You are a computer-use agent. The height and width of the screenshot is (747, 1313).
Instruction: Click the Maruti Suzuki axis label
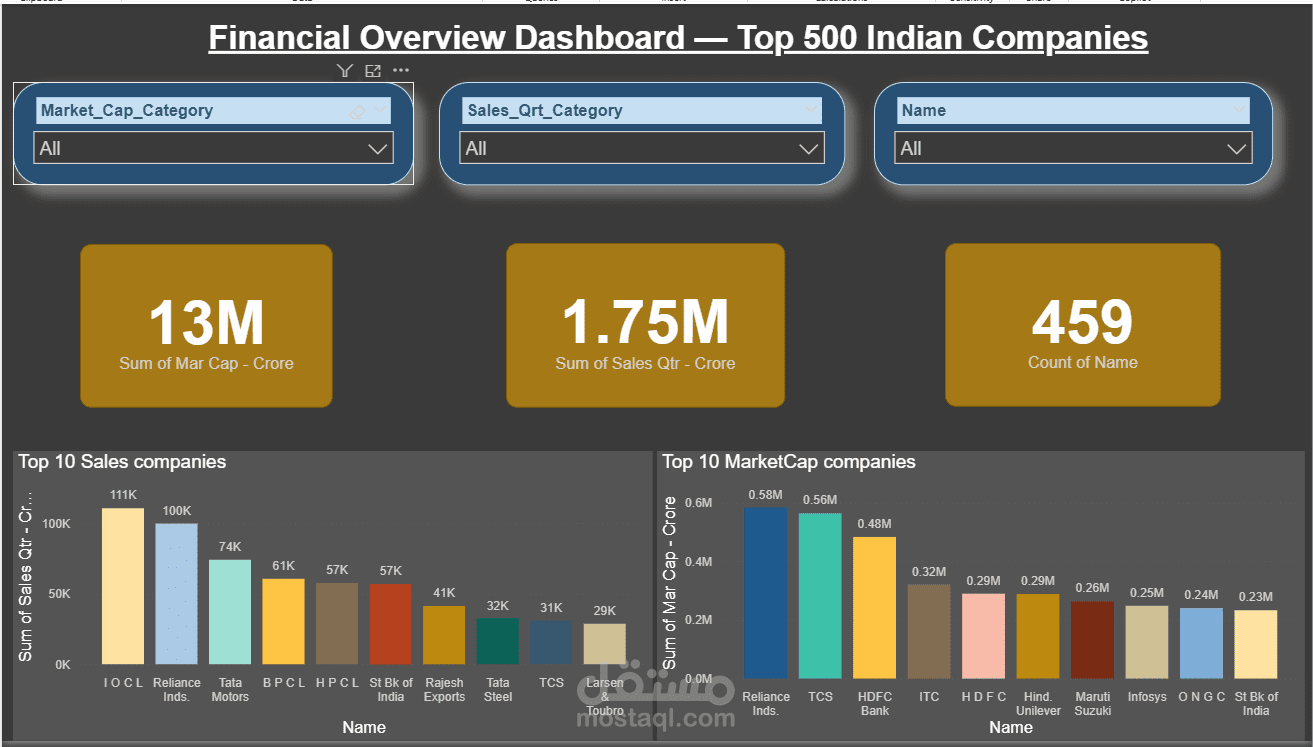click(x=1092, y=704)
